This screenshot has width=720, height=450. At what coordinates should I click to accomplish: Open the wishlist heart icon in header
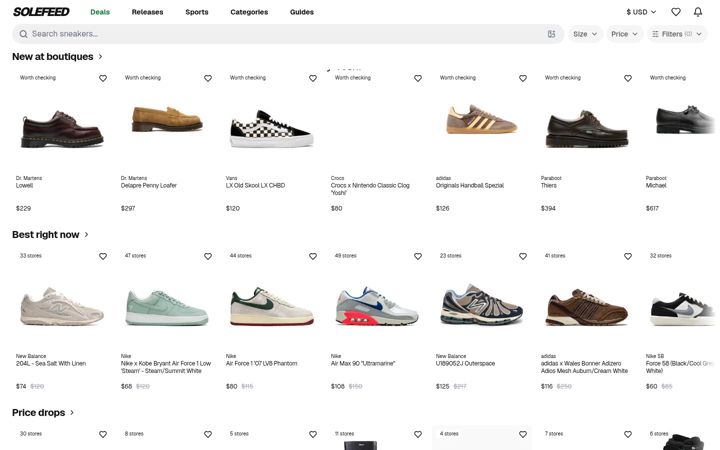(675, 12)
